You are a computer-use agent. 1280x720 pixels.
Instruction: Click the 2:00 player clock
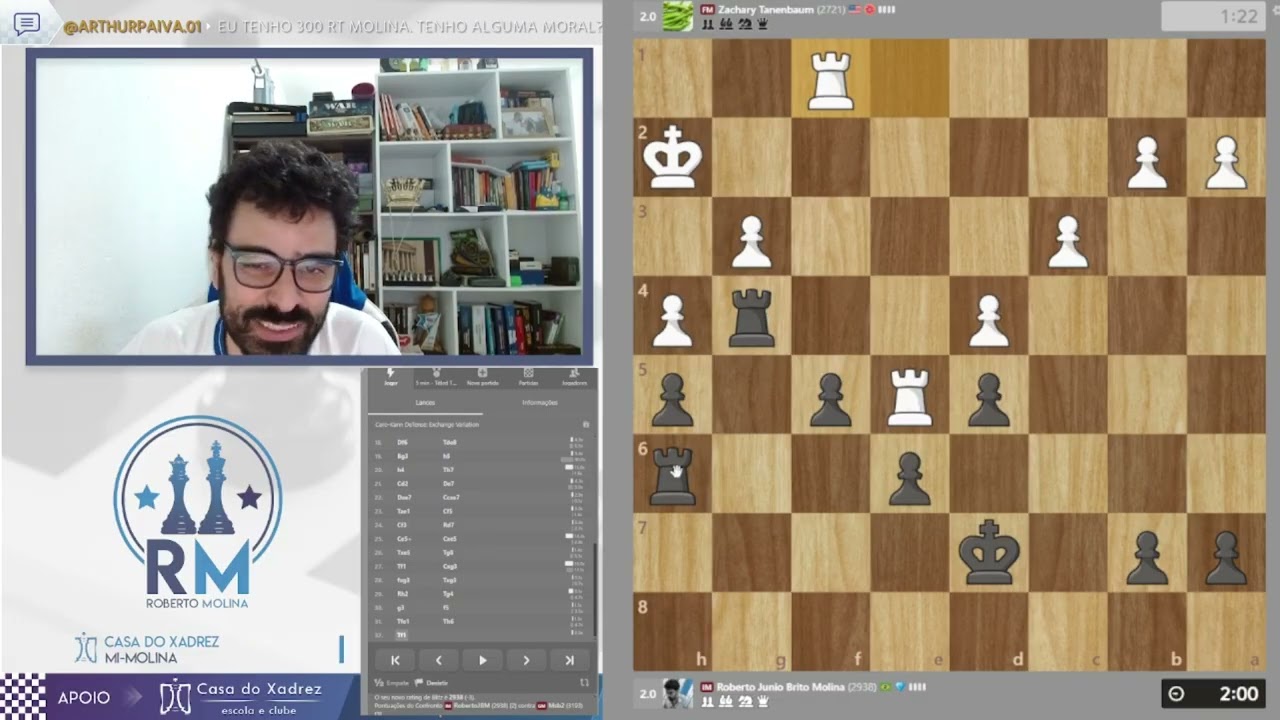pos(1213,694)
